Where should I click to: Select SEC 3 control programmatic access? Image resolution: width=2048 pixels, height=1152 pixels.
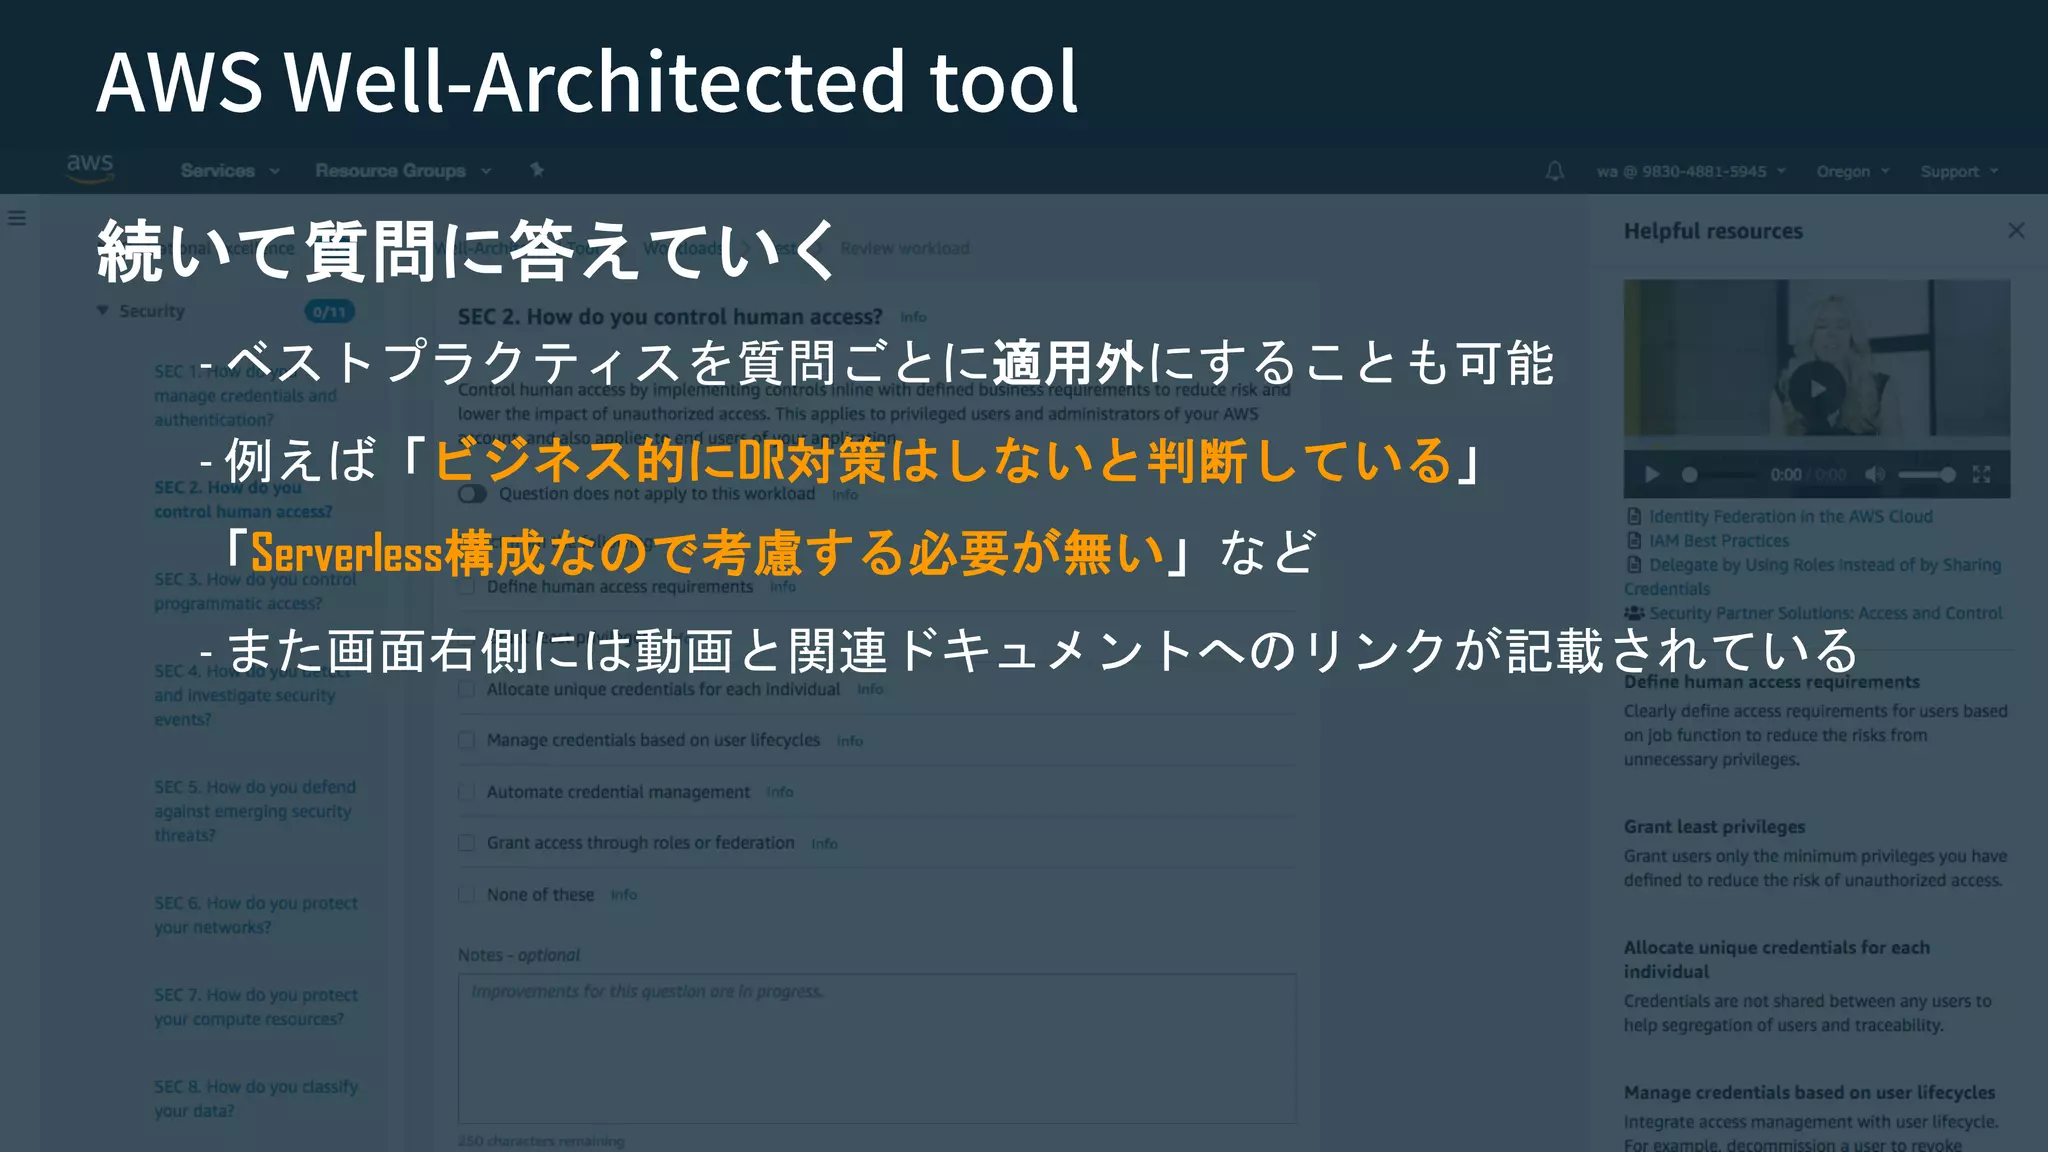tap(255, 591)
